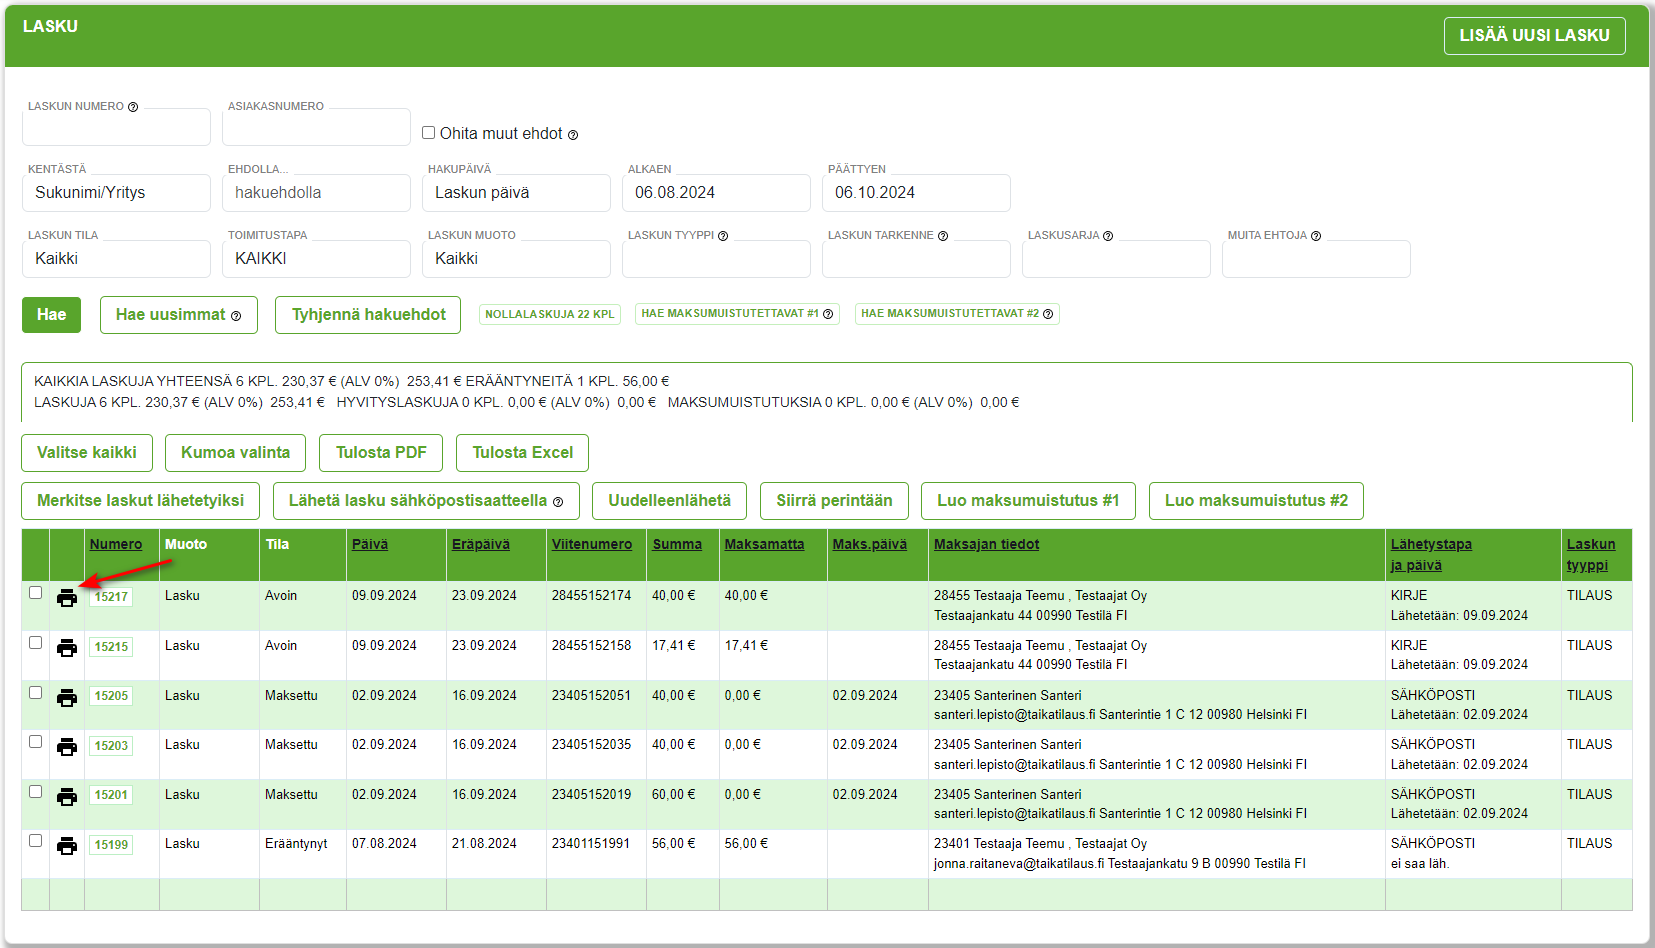Open the Laskusarja field
The width and height of the screenshot is (1655, 948).
[x=1116, y=259]
